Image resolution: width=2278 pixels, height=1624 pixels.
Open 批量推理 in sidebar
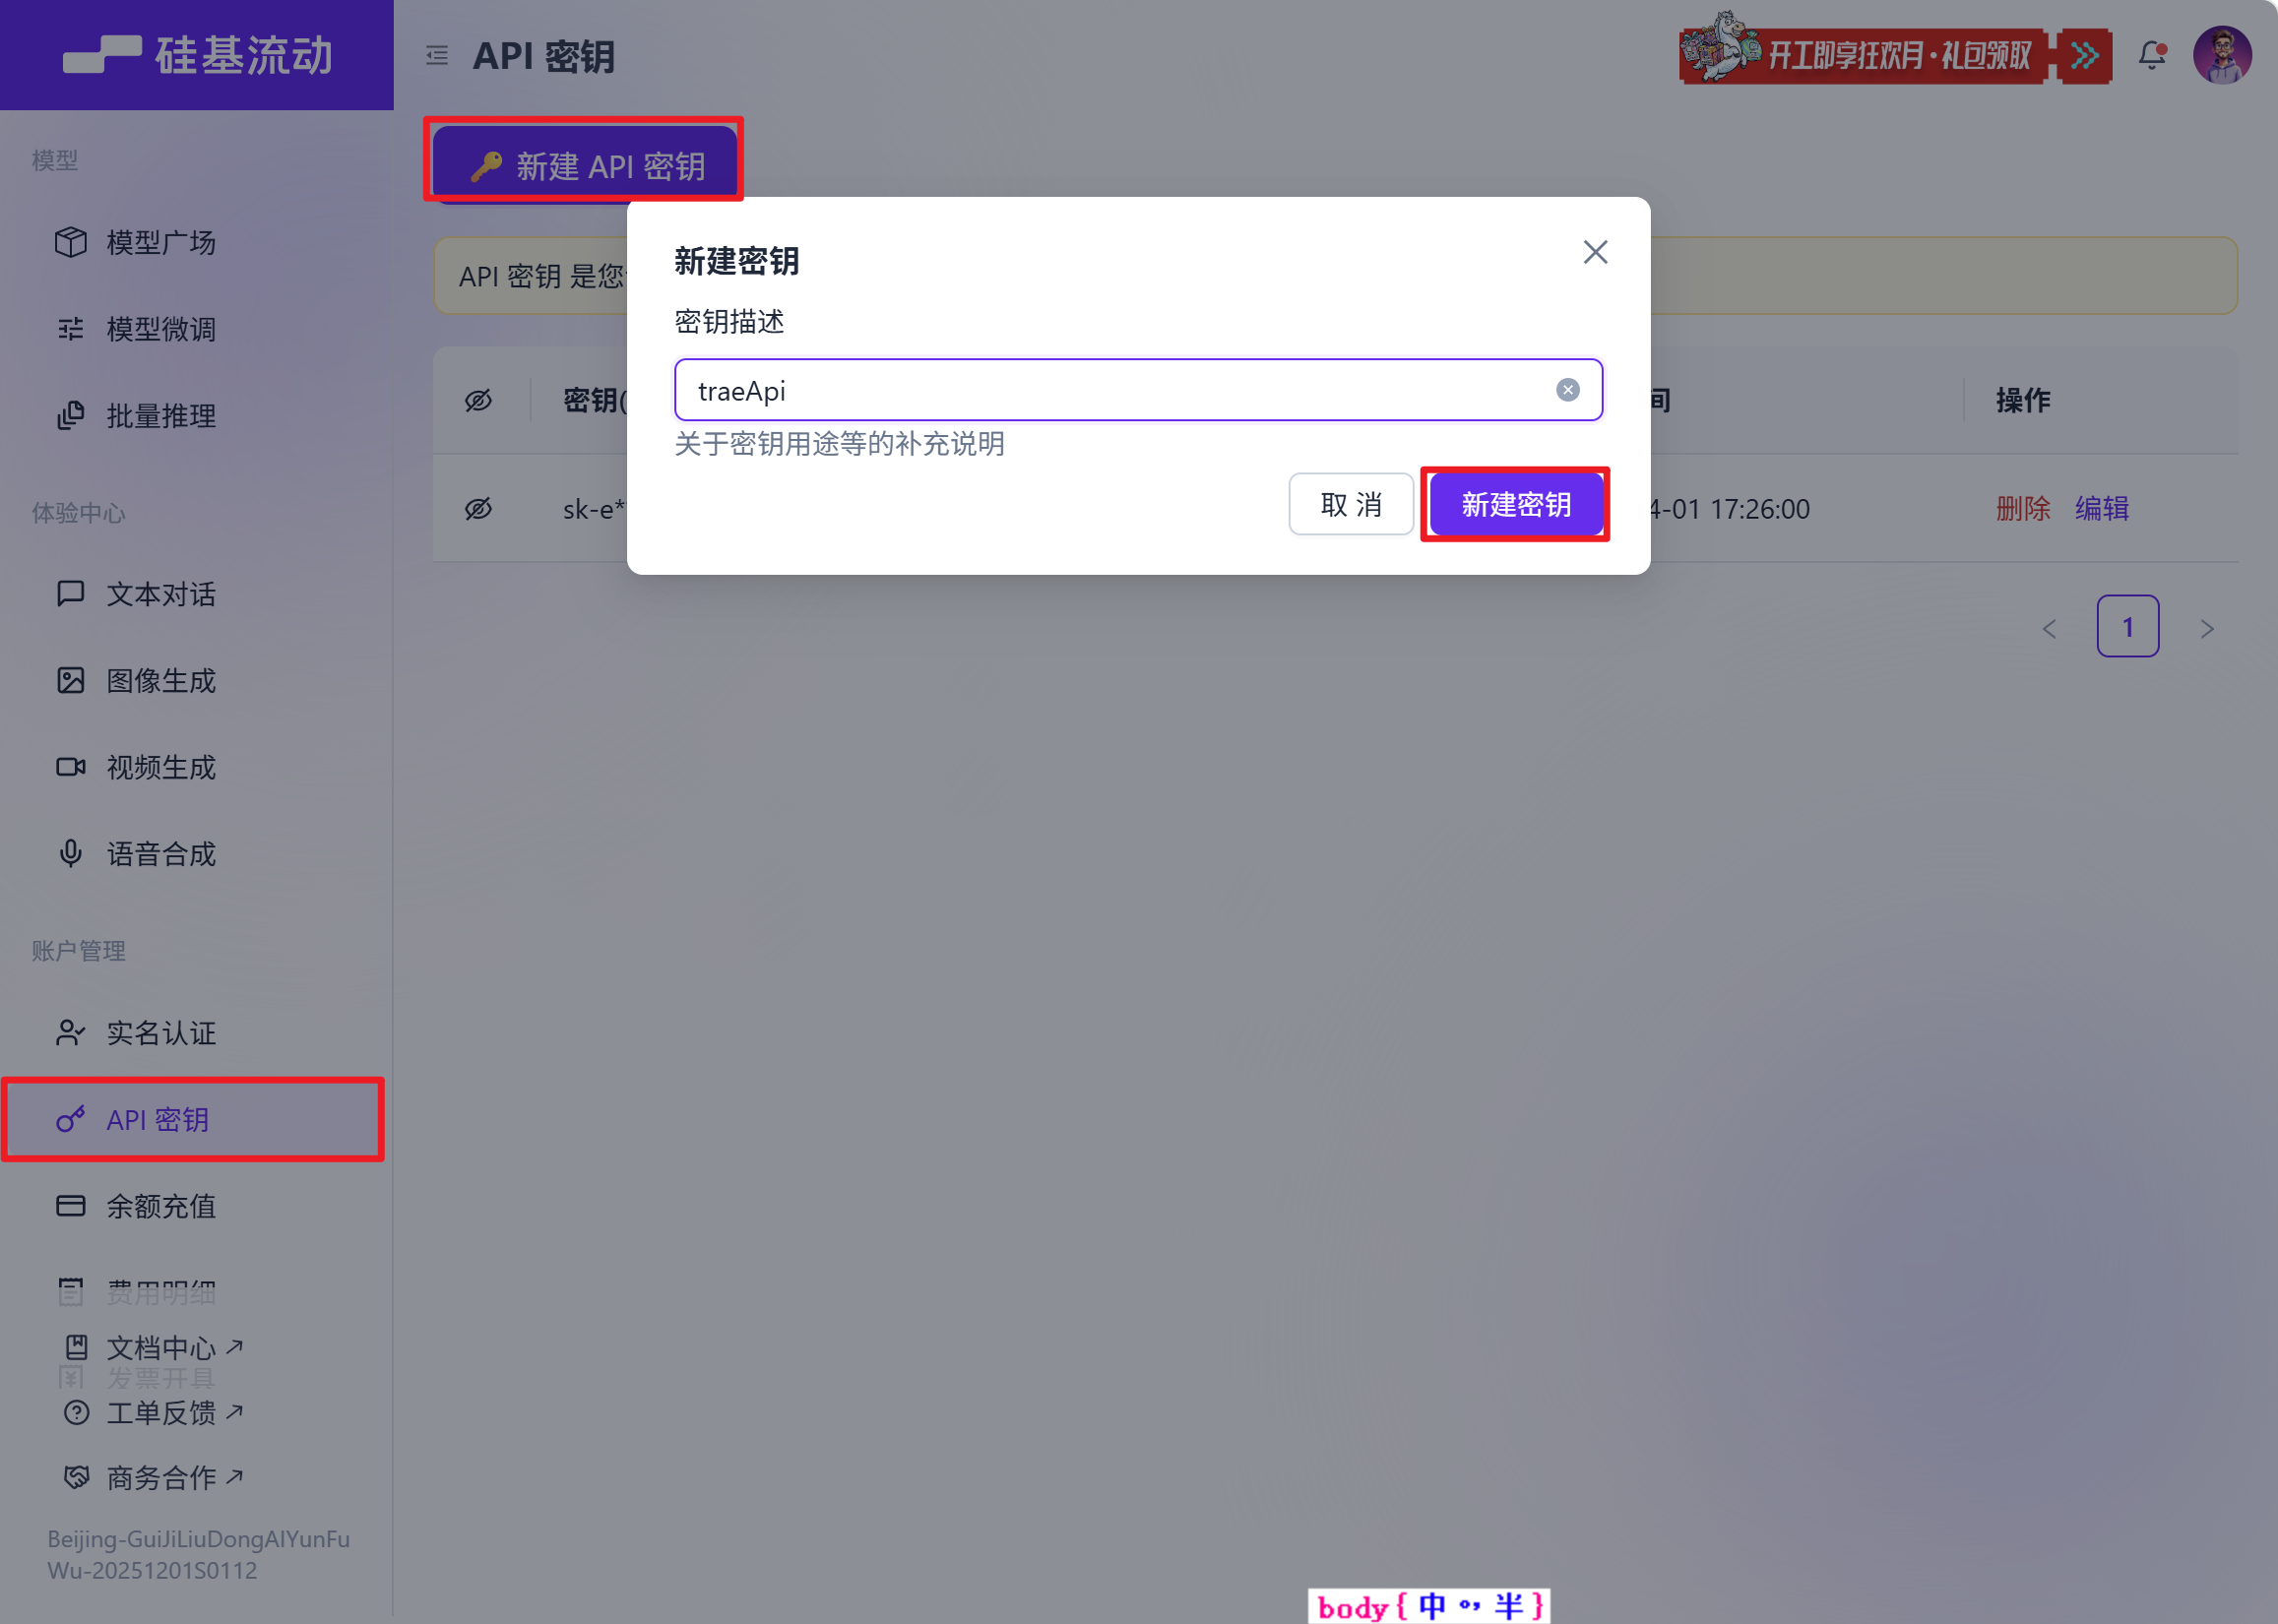coord(196,416)
